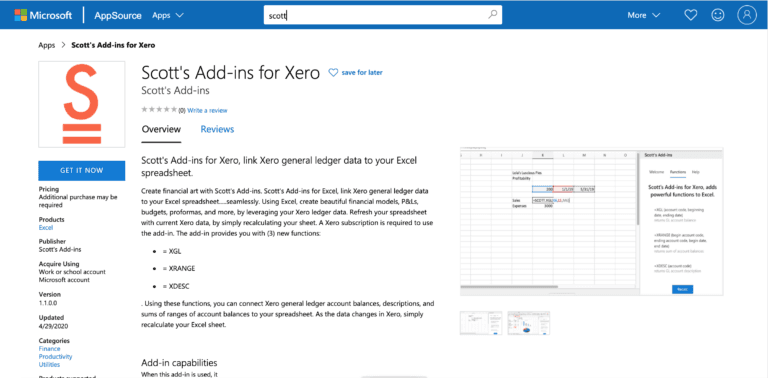This screenshot has height=378, width=768.
Task: Click the orange S app logo
Action: [82, 104]
